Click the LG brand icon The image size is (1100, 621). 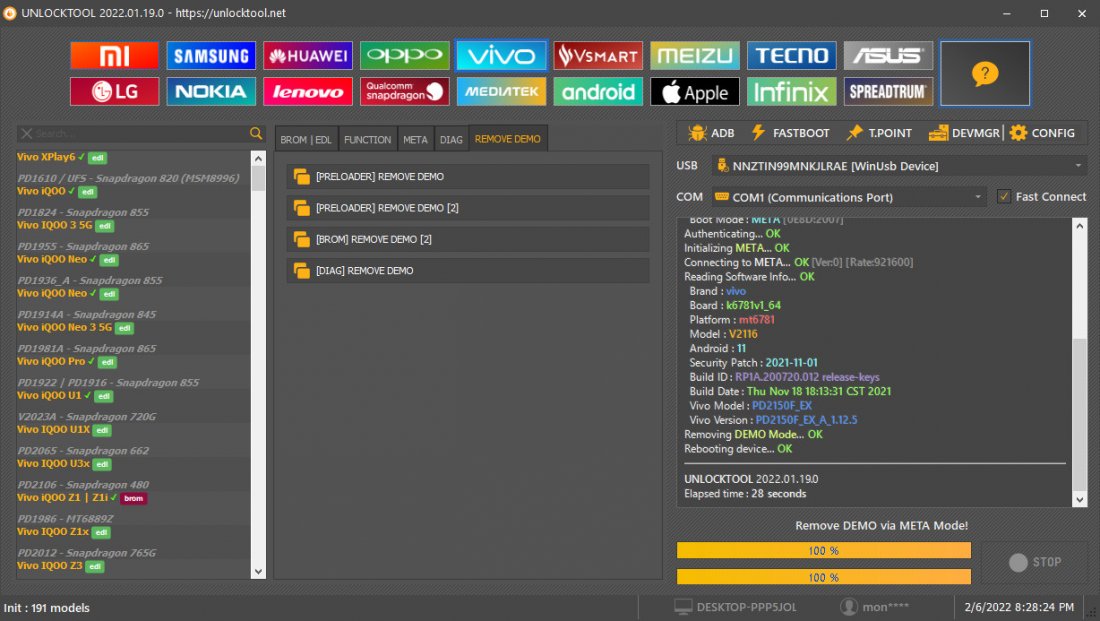point(114,91)
